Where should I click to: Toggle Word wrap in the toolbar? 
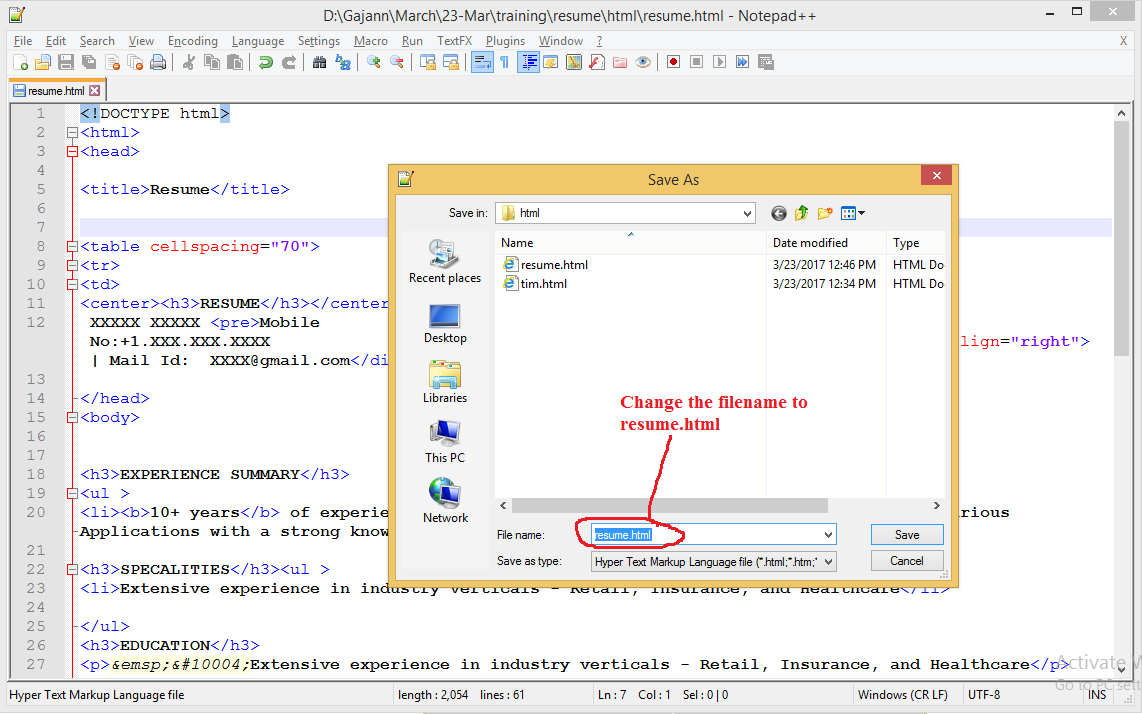coord(482,63)
